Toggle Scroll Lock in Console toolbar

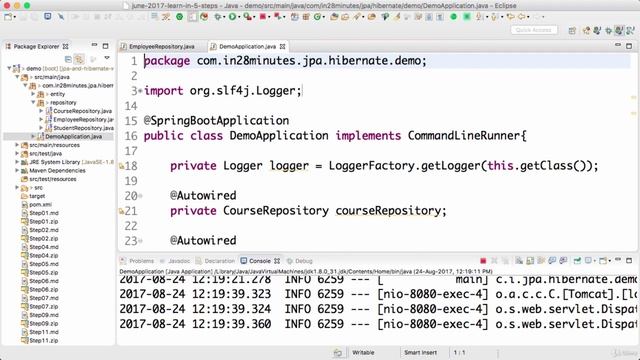pos(530,260)
